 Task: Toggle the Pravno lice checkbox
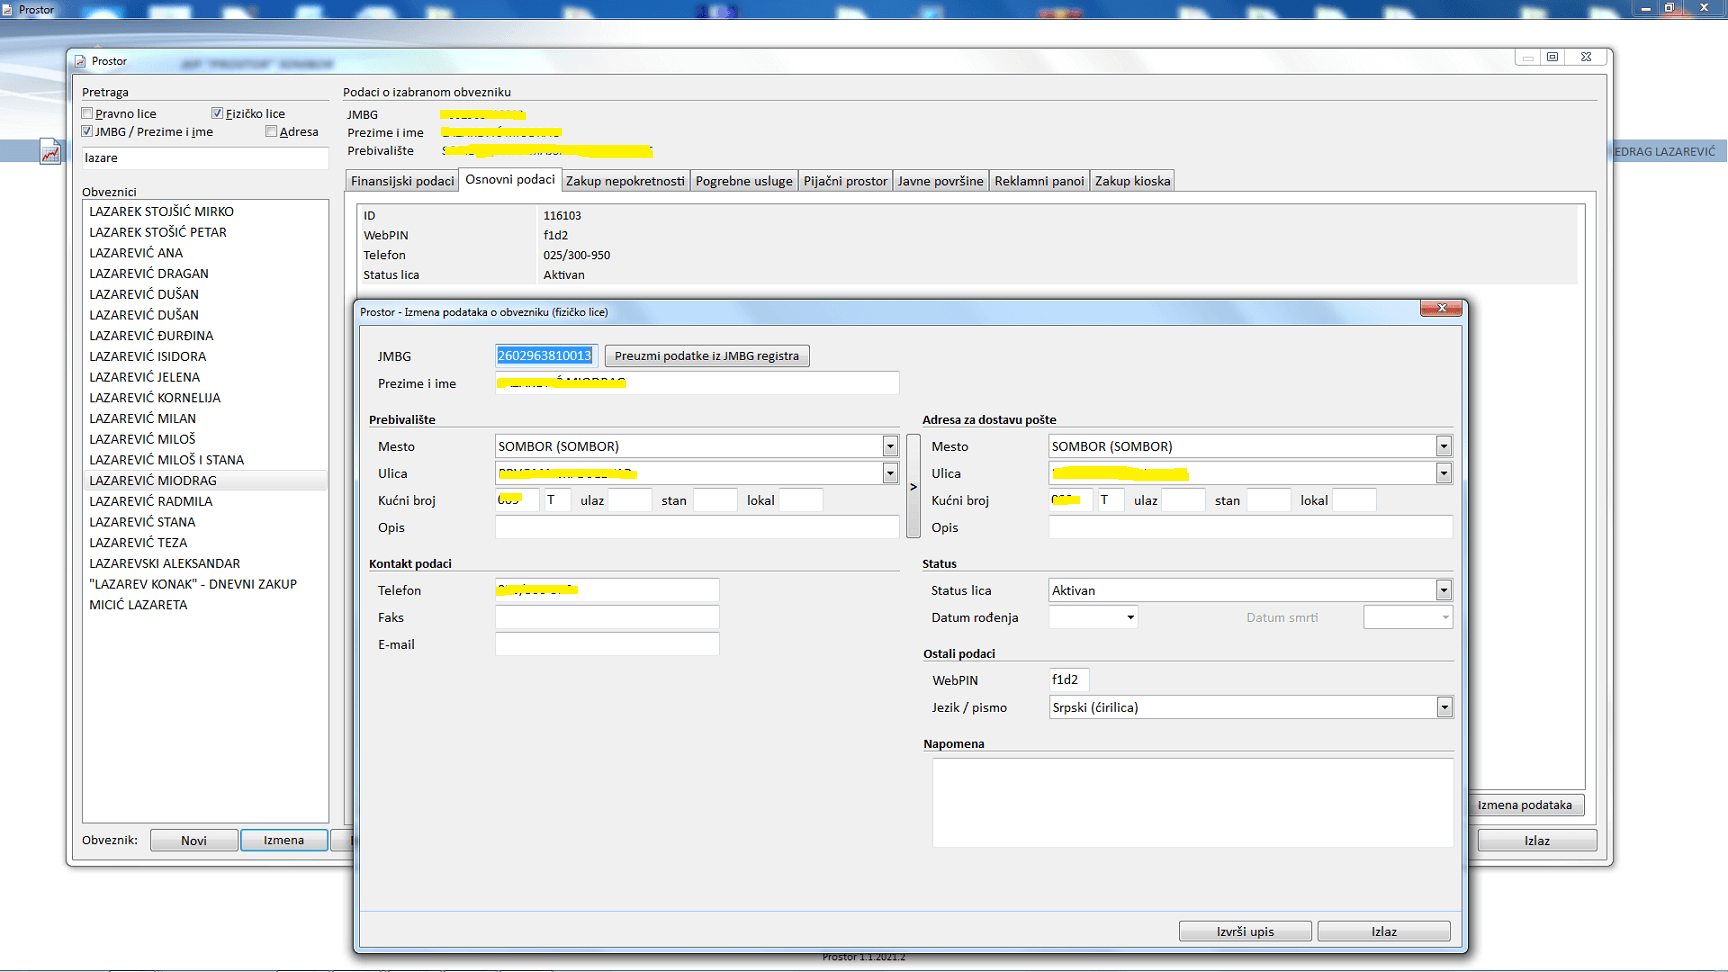pos(87,113)
